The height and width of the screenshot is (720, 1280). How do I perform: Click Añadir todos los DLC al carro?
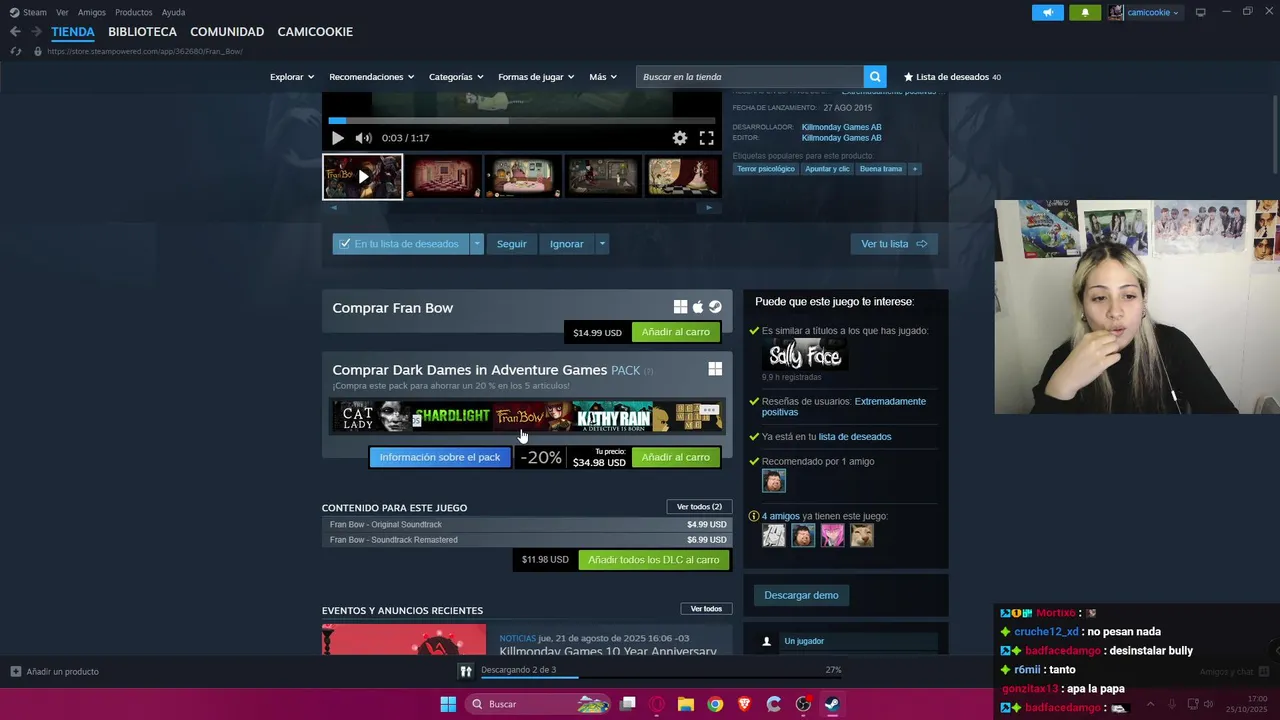click(653, 560)
